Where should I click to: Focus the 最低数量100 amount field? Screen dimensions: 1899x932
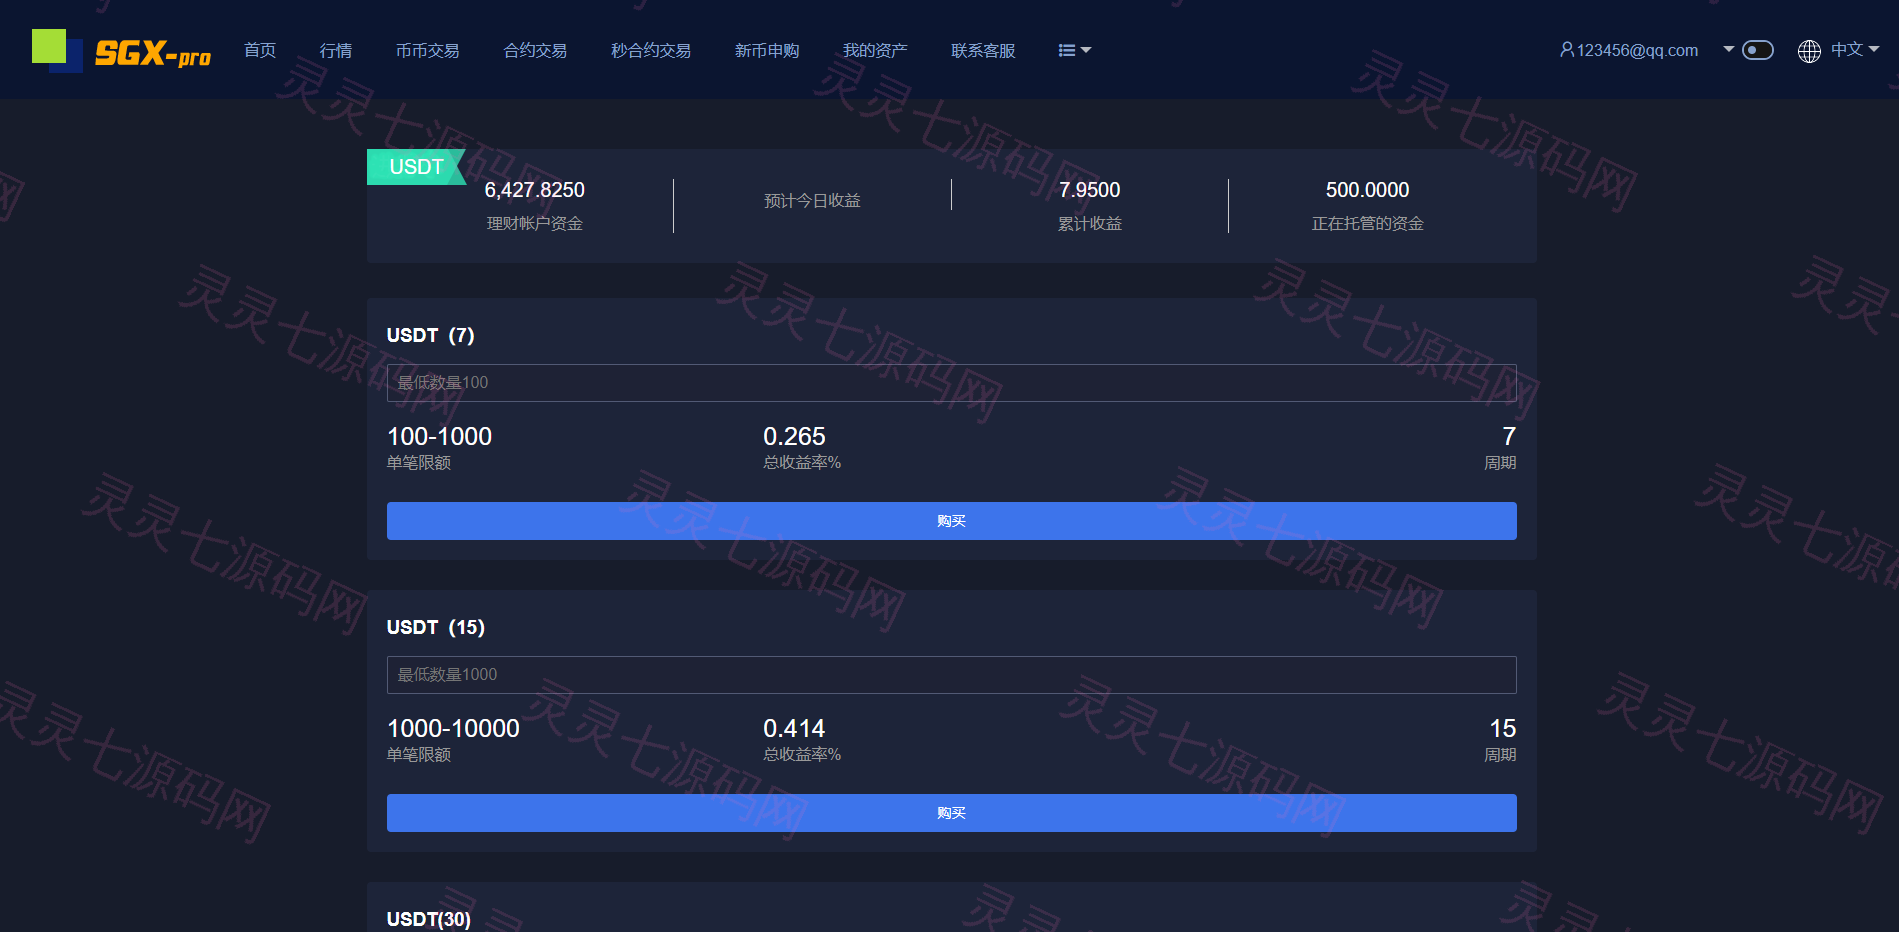[x=951, y=383]
